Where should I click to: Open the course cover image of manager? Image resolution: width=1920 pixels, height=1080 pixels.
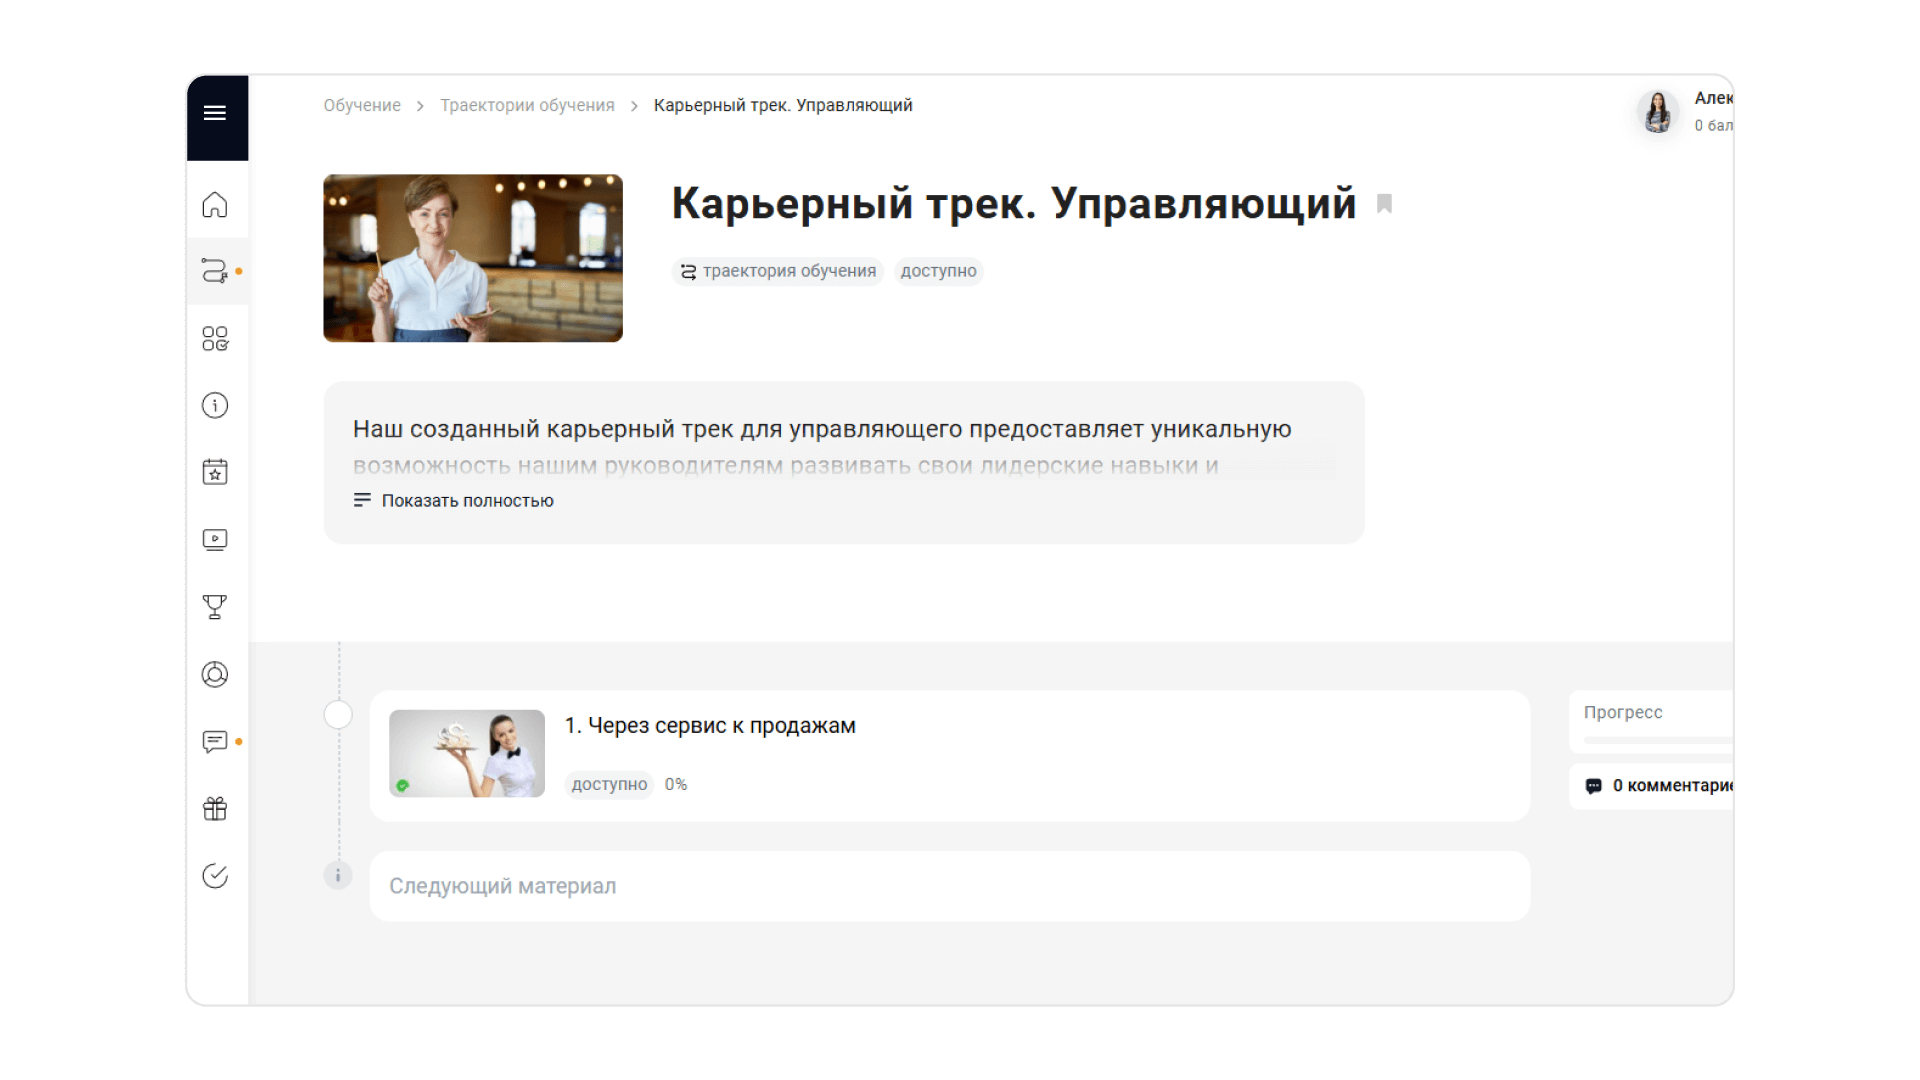point(473,258)
